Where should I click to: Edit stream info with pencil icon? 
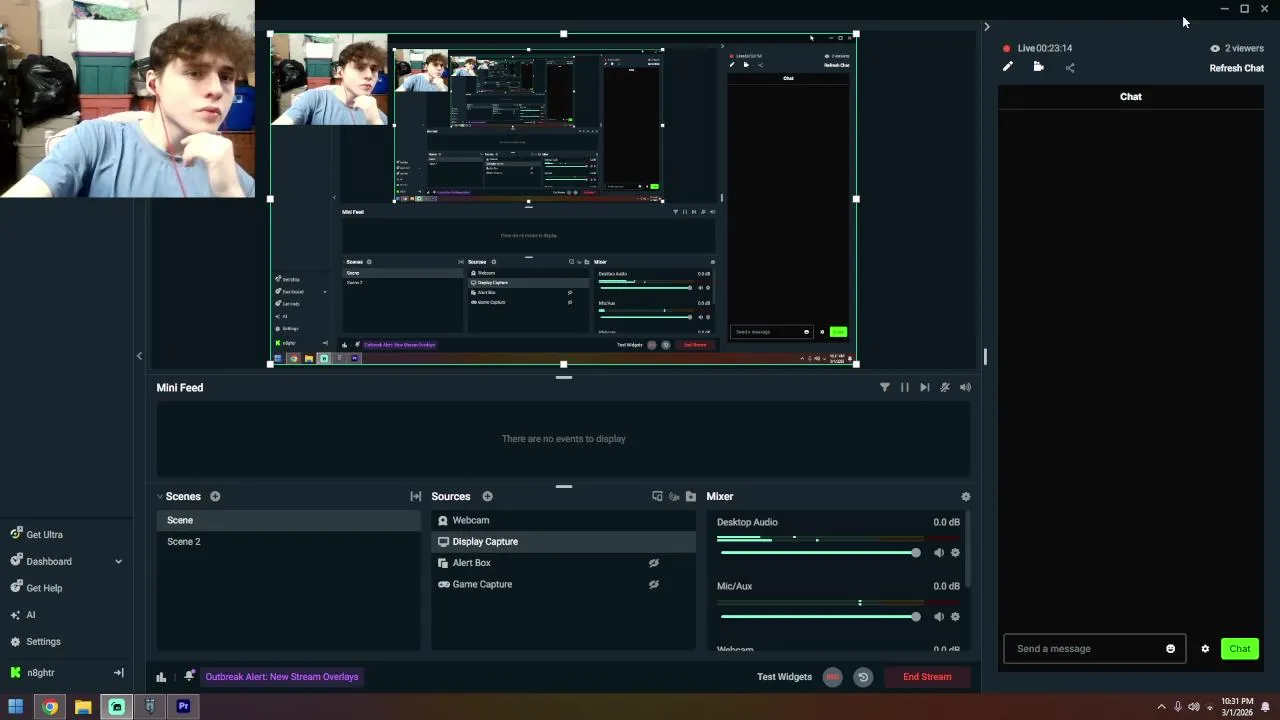tap(1008, 67)
